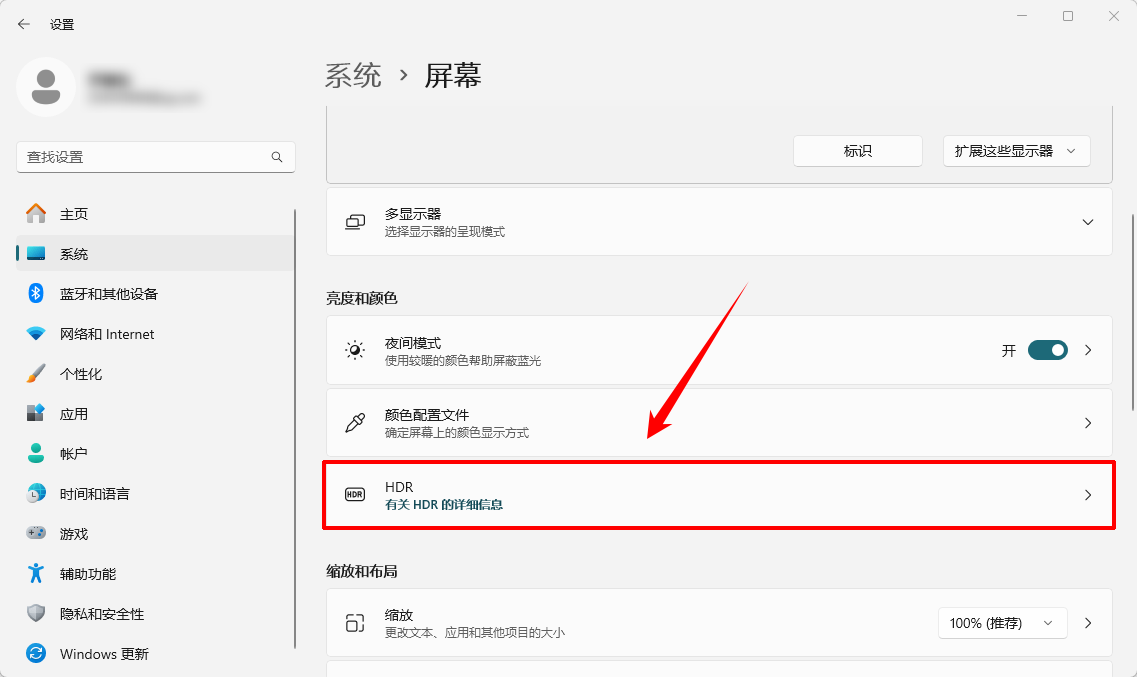Maximize the Settings window
The height and width of the screenshot is (677, 1137).
[1068, 16]
